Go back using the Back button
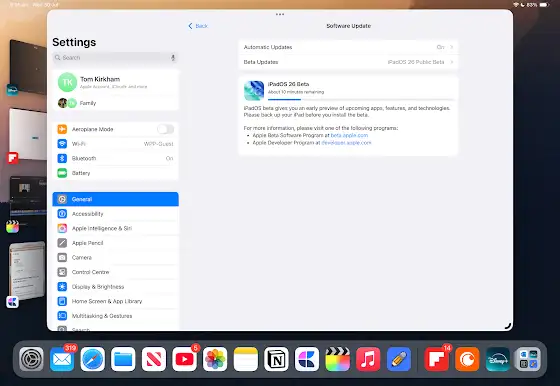Image resolution: width=560 pixels, height=386 pixels. point(198,26)
